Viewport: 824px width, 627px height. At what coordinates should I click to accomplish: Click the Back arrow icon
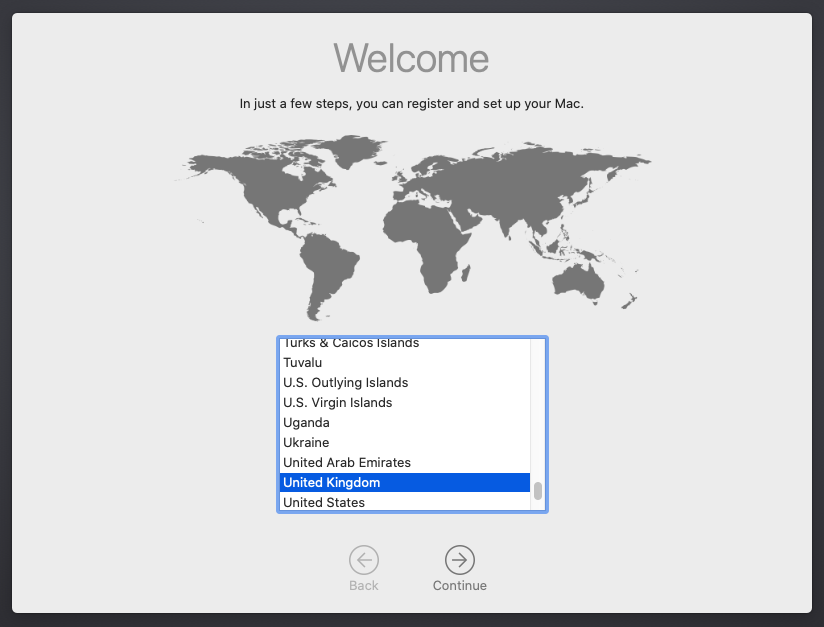(x=364, y=560)
